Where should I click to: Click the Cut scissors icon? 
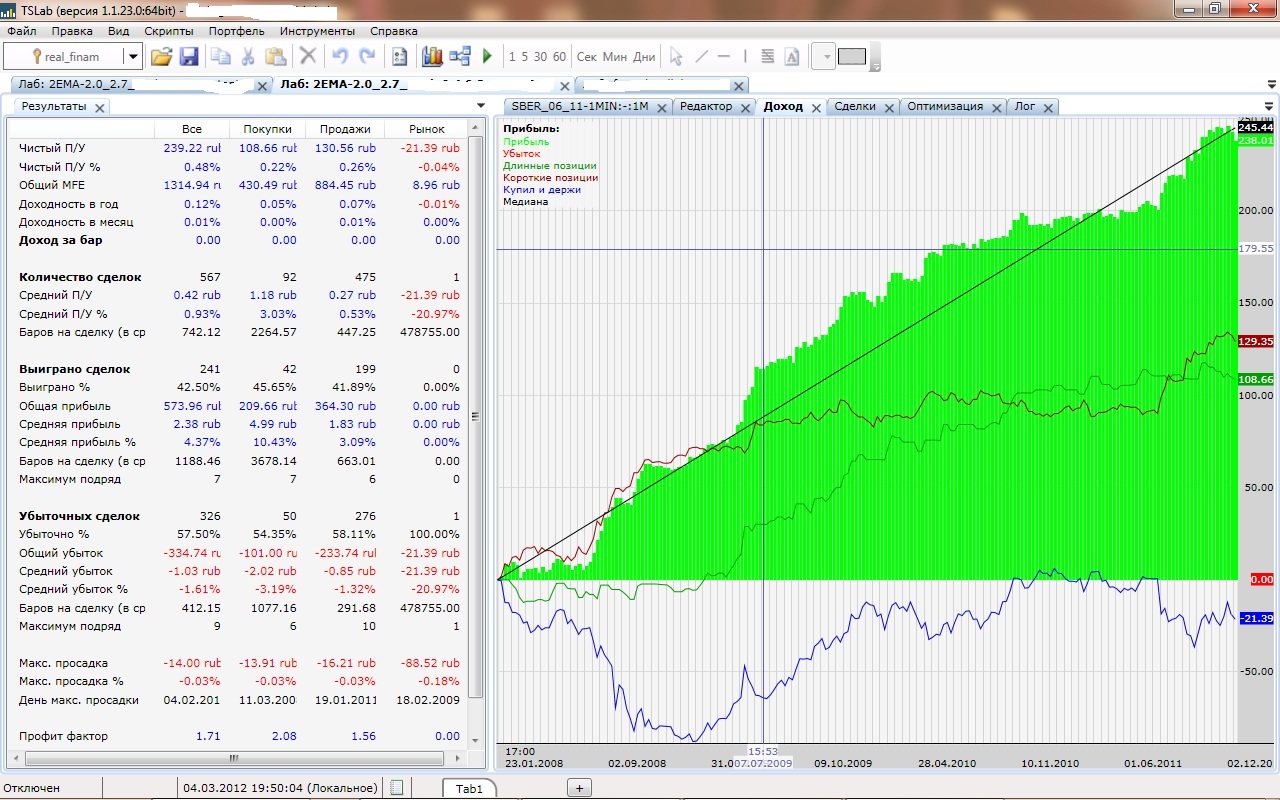[248, 57]
